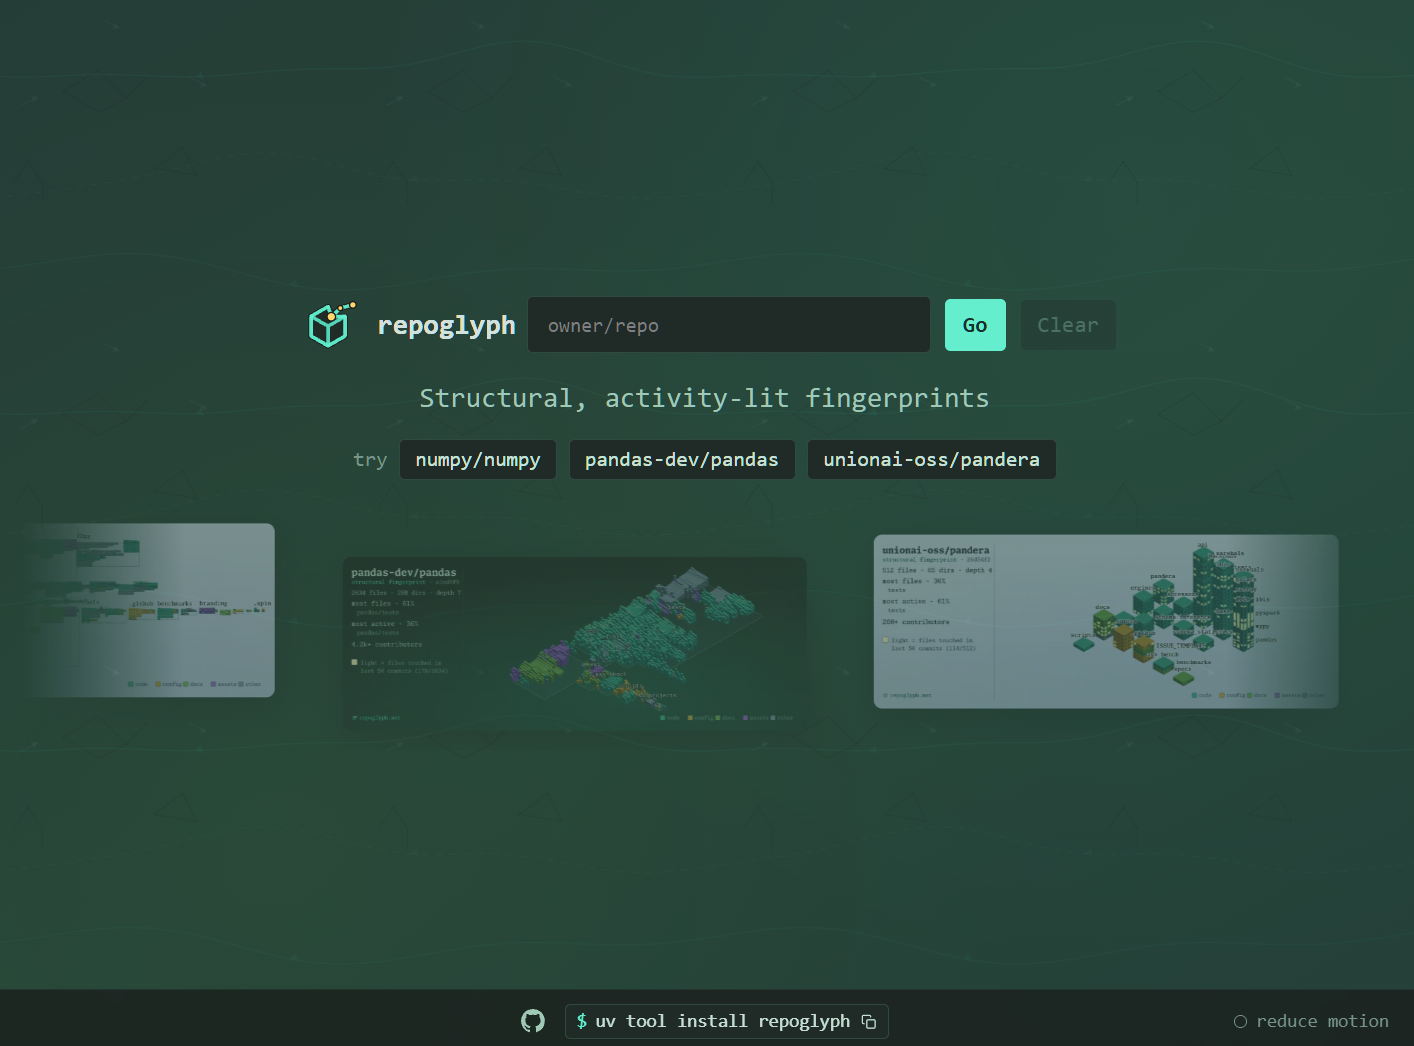Open the partially visible leftmost fingerprint card

149,610
